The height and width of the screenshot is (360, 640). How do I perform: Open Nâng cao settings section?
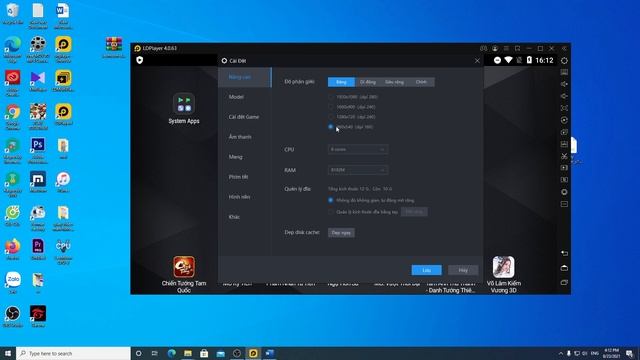click(x=244, y=77)
